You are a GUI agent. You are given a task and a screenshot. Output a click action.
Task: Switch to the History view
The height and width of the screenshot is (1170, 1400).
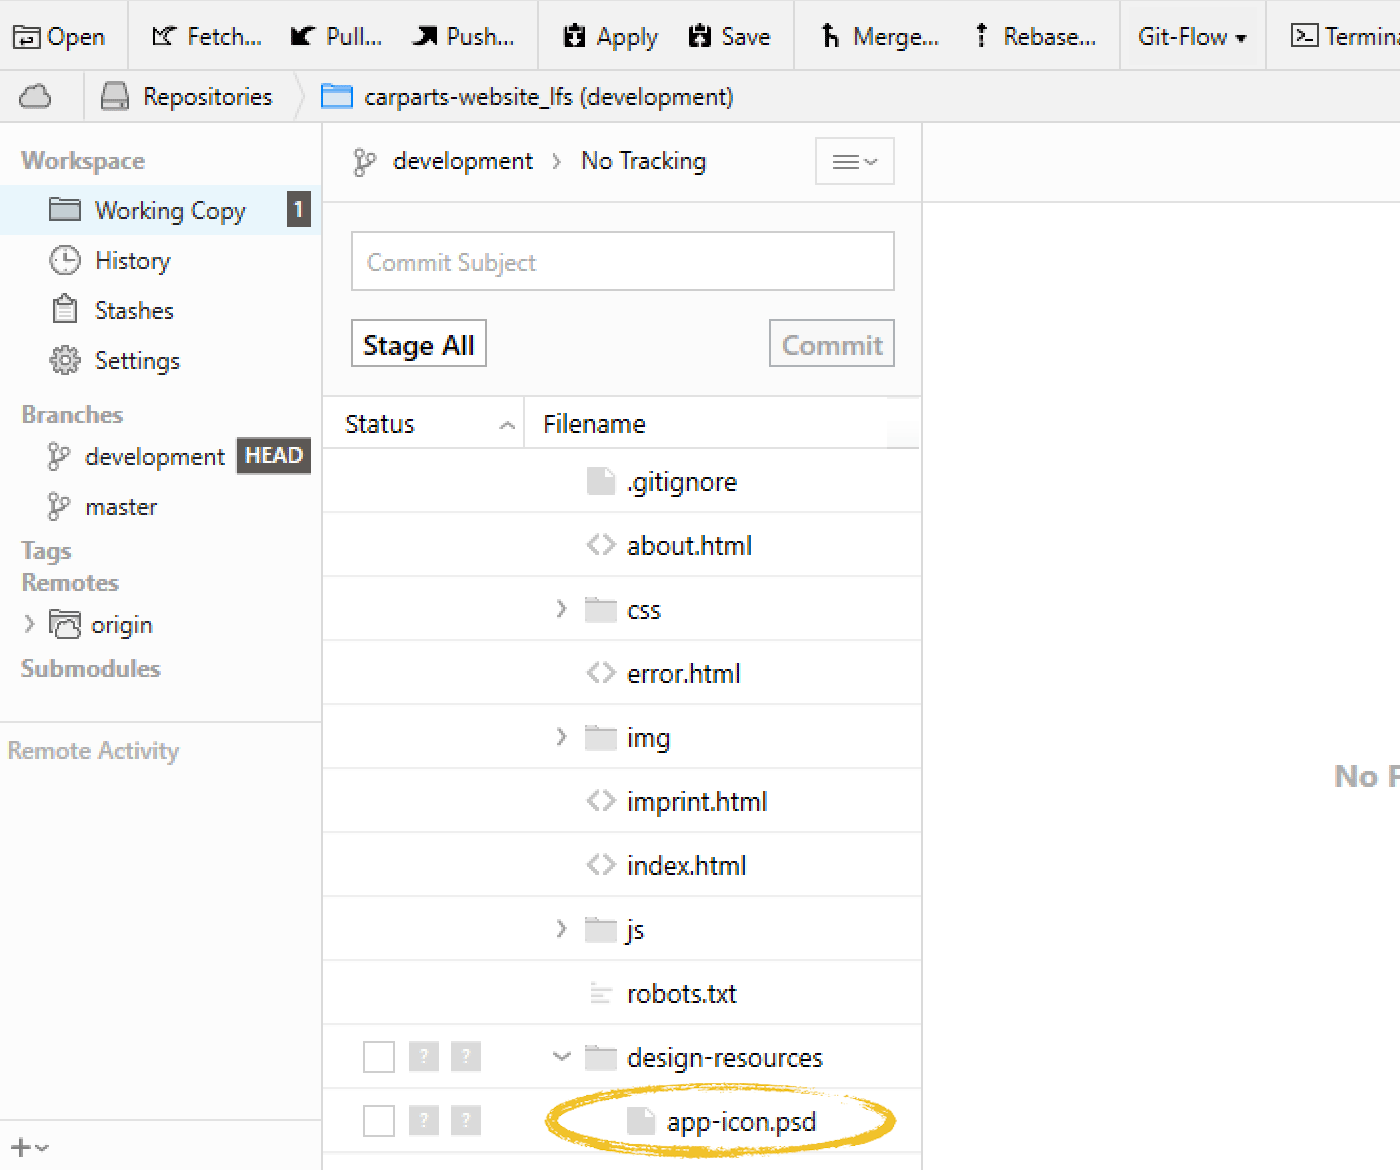coord(132,260)
